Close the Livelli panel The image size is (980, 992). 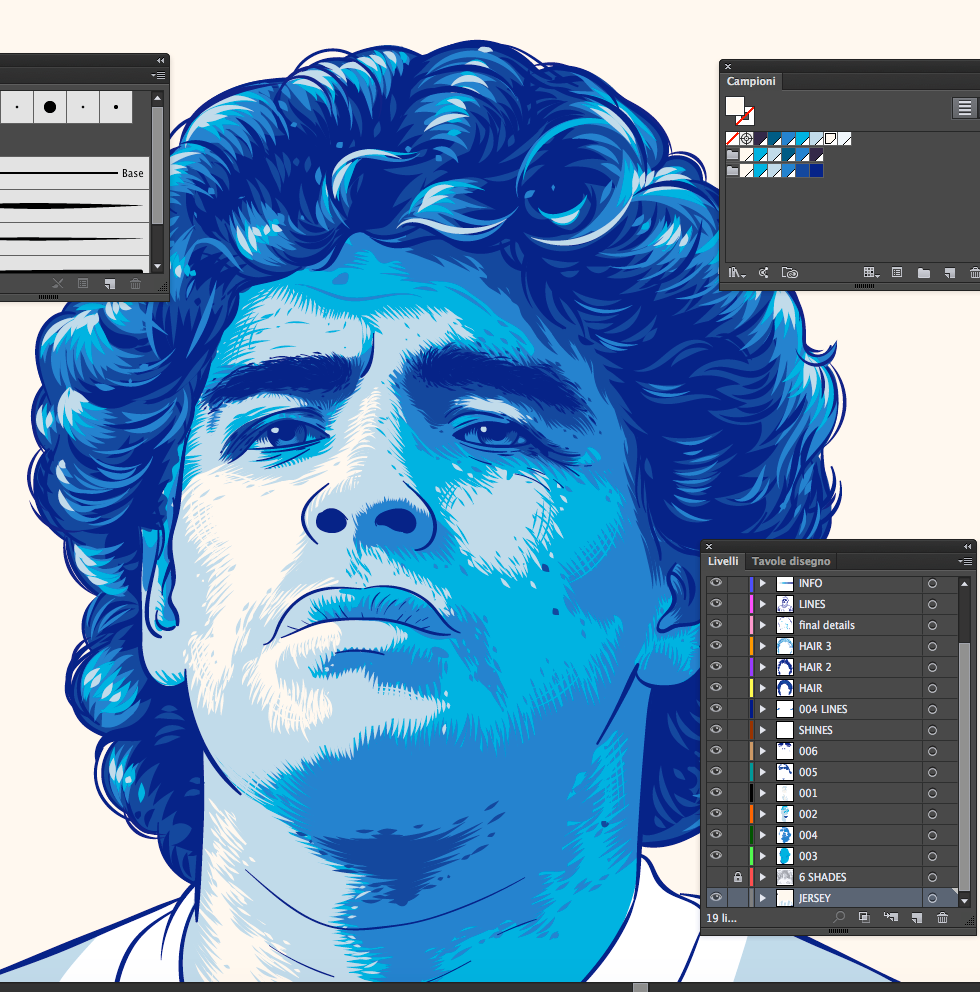(709, 547)
